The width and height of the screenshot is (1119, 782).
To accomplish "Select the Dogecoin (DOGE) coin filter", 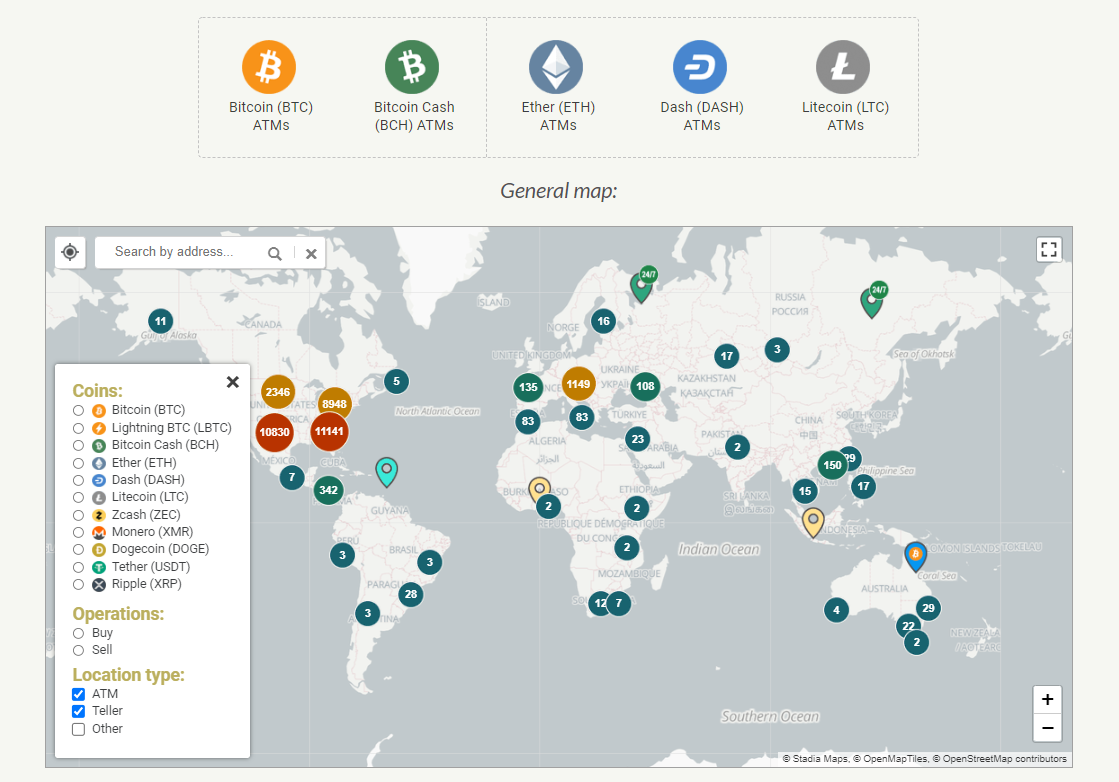I will point(79,549).
